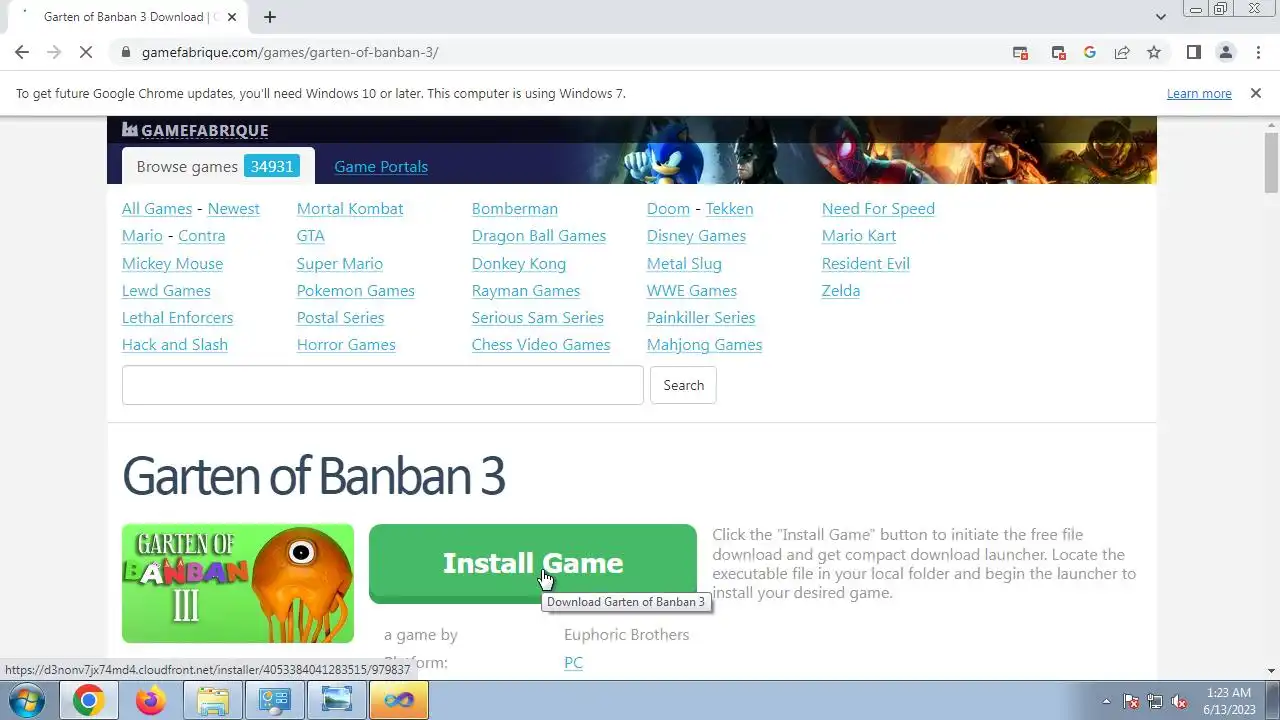Click inside the game search field
1280x720 pixels.
pyautogui.click(x=383, y=385)
